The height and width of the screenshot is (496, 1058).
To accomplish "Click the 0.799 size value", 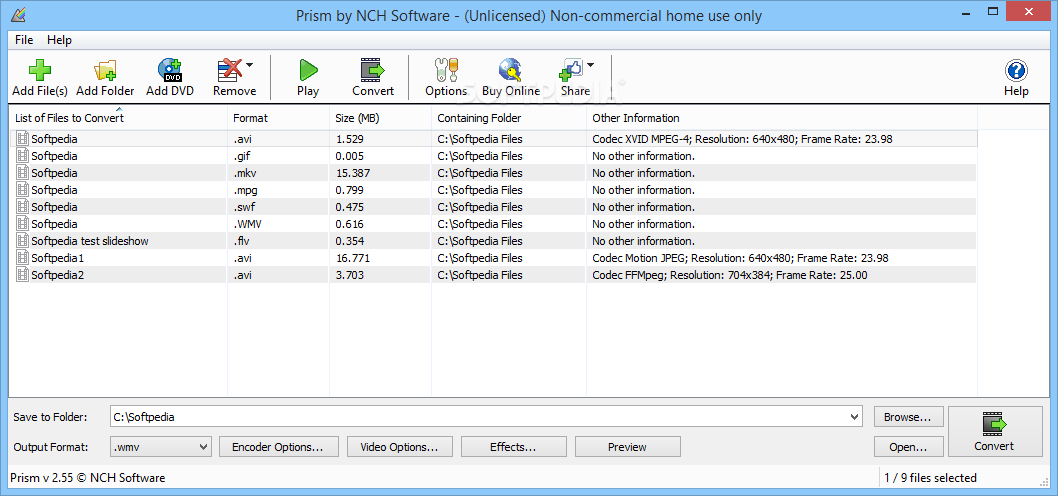I will click(x=350, y=190).
